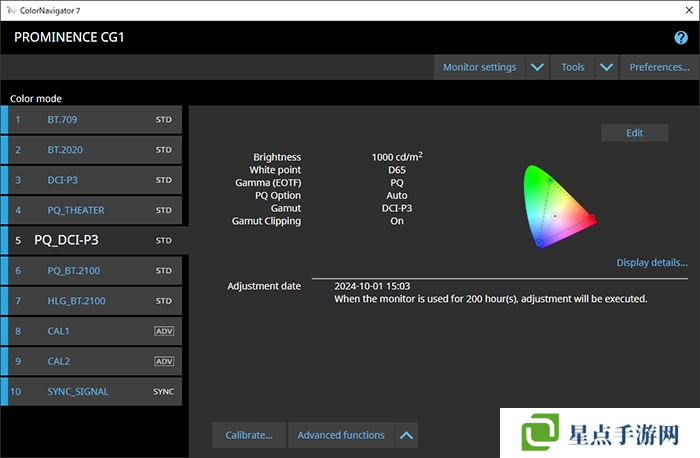Click the Calibrate button

coord(249,435)
